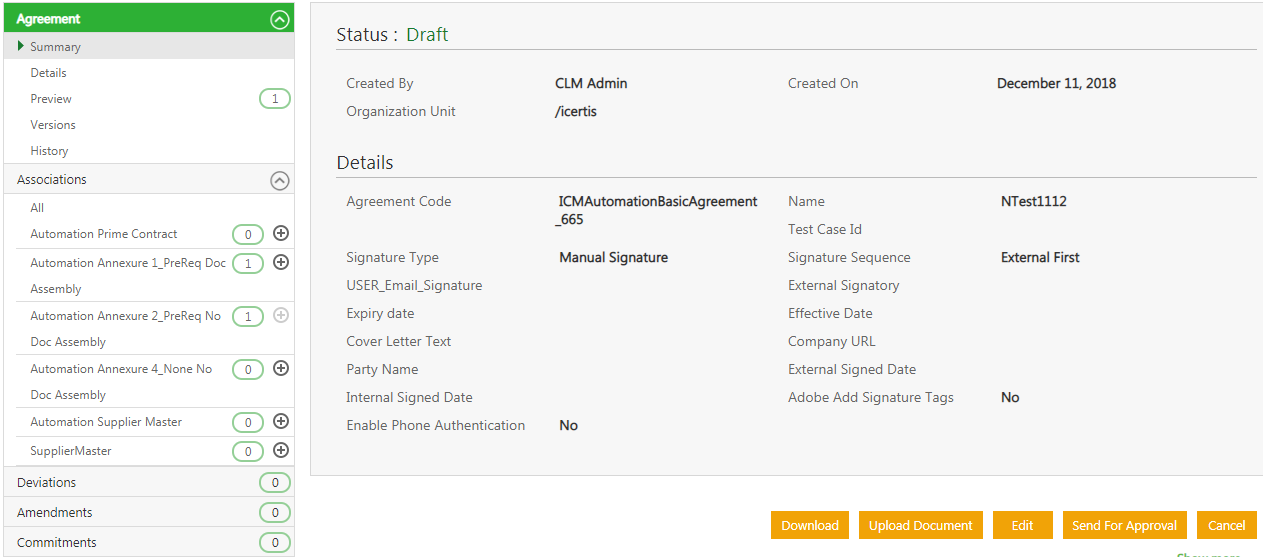Click Send For Approval button
Viewport: 1263px width, 557px height.
tap(1124, 525)
